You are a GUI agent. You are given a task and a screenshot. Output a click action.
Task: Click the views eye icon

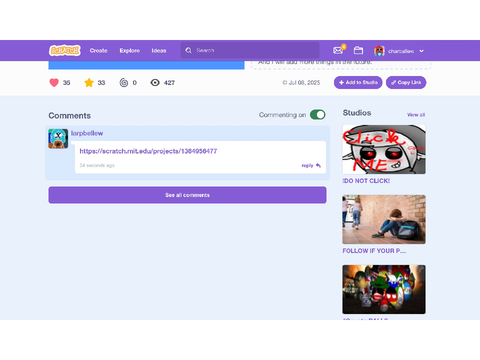[x=155, y=82]
